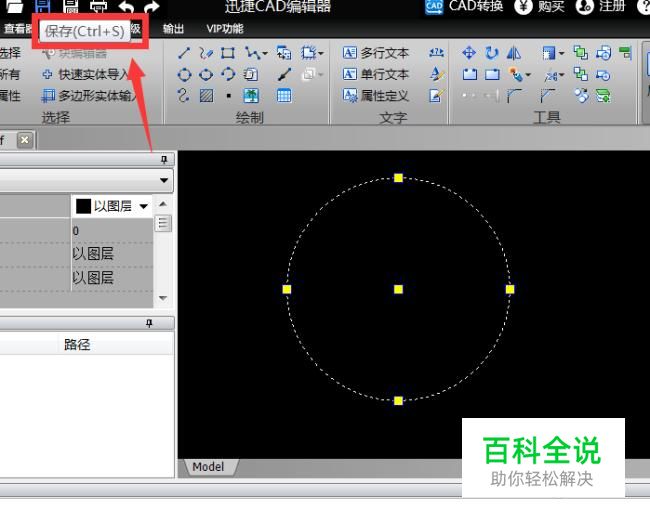Select the Line drawing tool
Screen dimensions: 650x522
(x=184, y=53)
